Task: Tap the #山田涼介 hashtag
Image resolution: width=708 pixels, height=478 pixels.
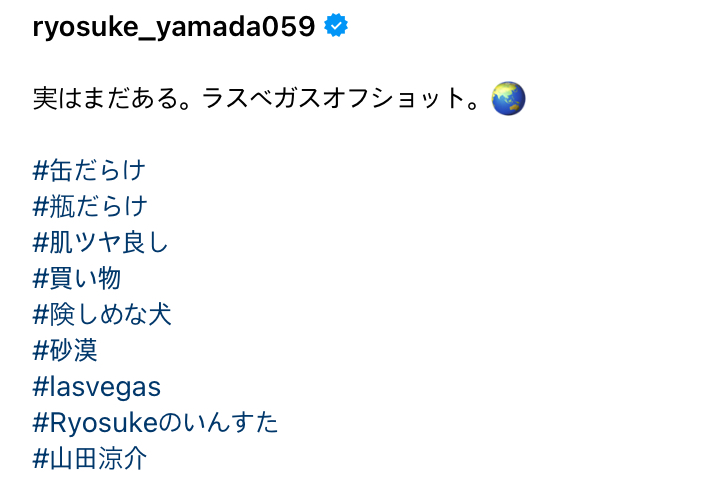Action: tap(90, 458)
